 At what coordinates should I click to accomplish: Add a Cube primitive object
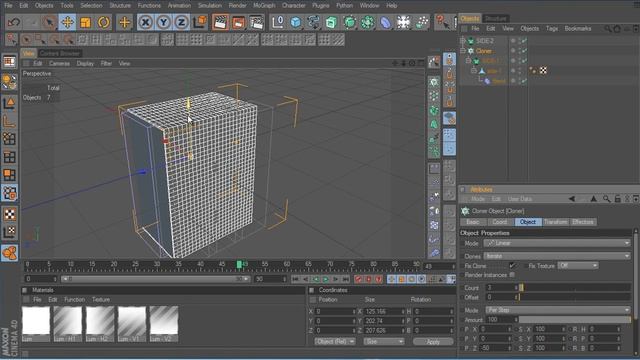click(x=296, y=22)
